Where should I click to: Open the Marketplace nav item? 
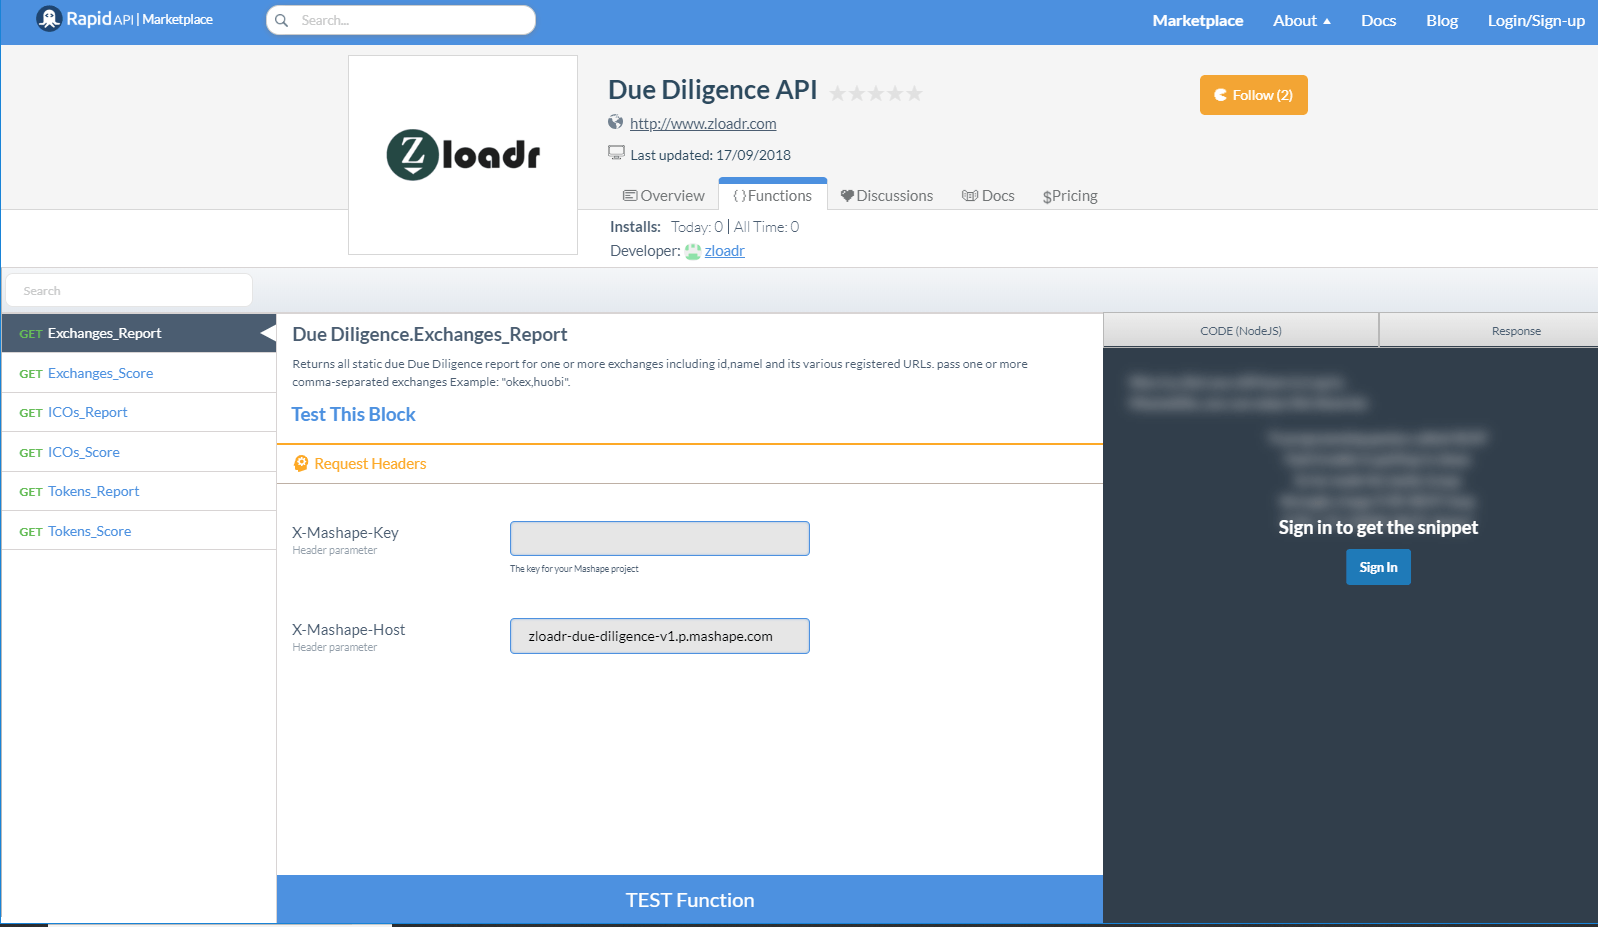click(1198, 20)
